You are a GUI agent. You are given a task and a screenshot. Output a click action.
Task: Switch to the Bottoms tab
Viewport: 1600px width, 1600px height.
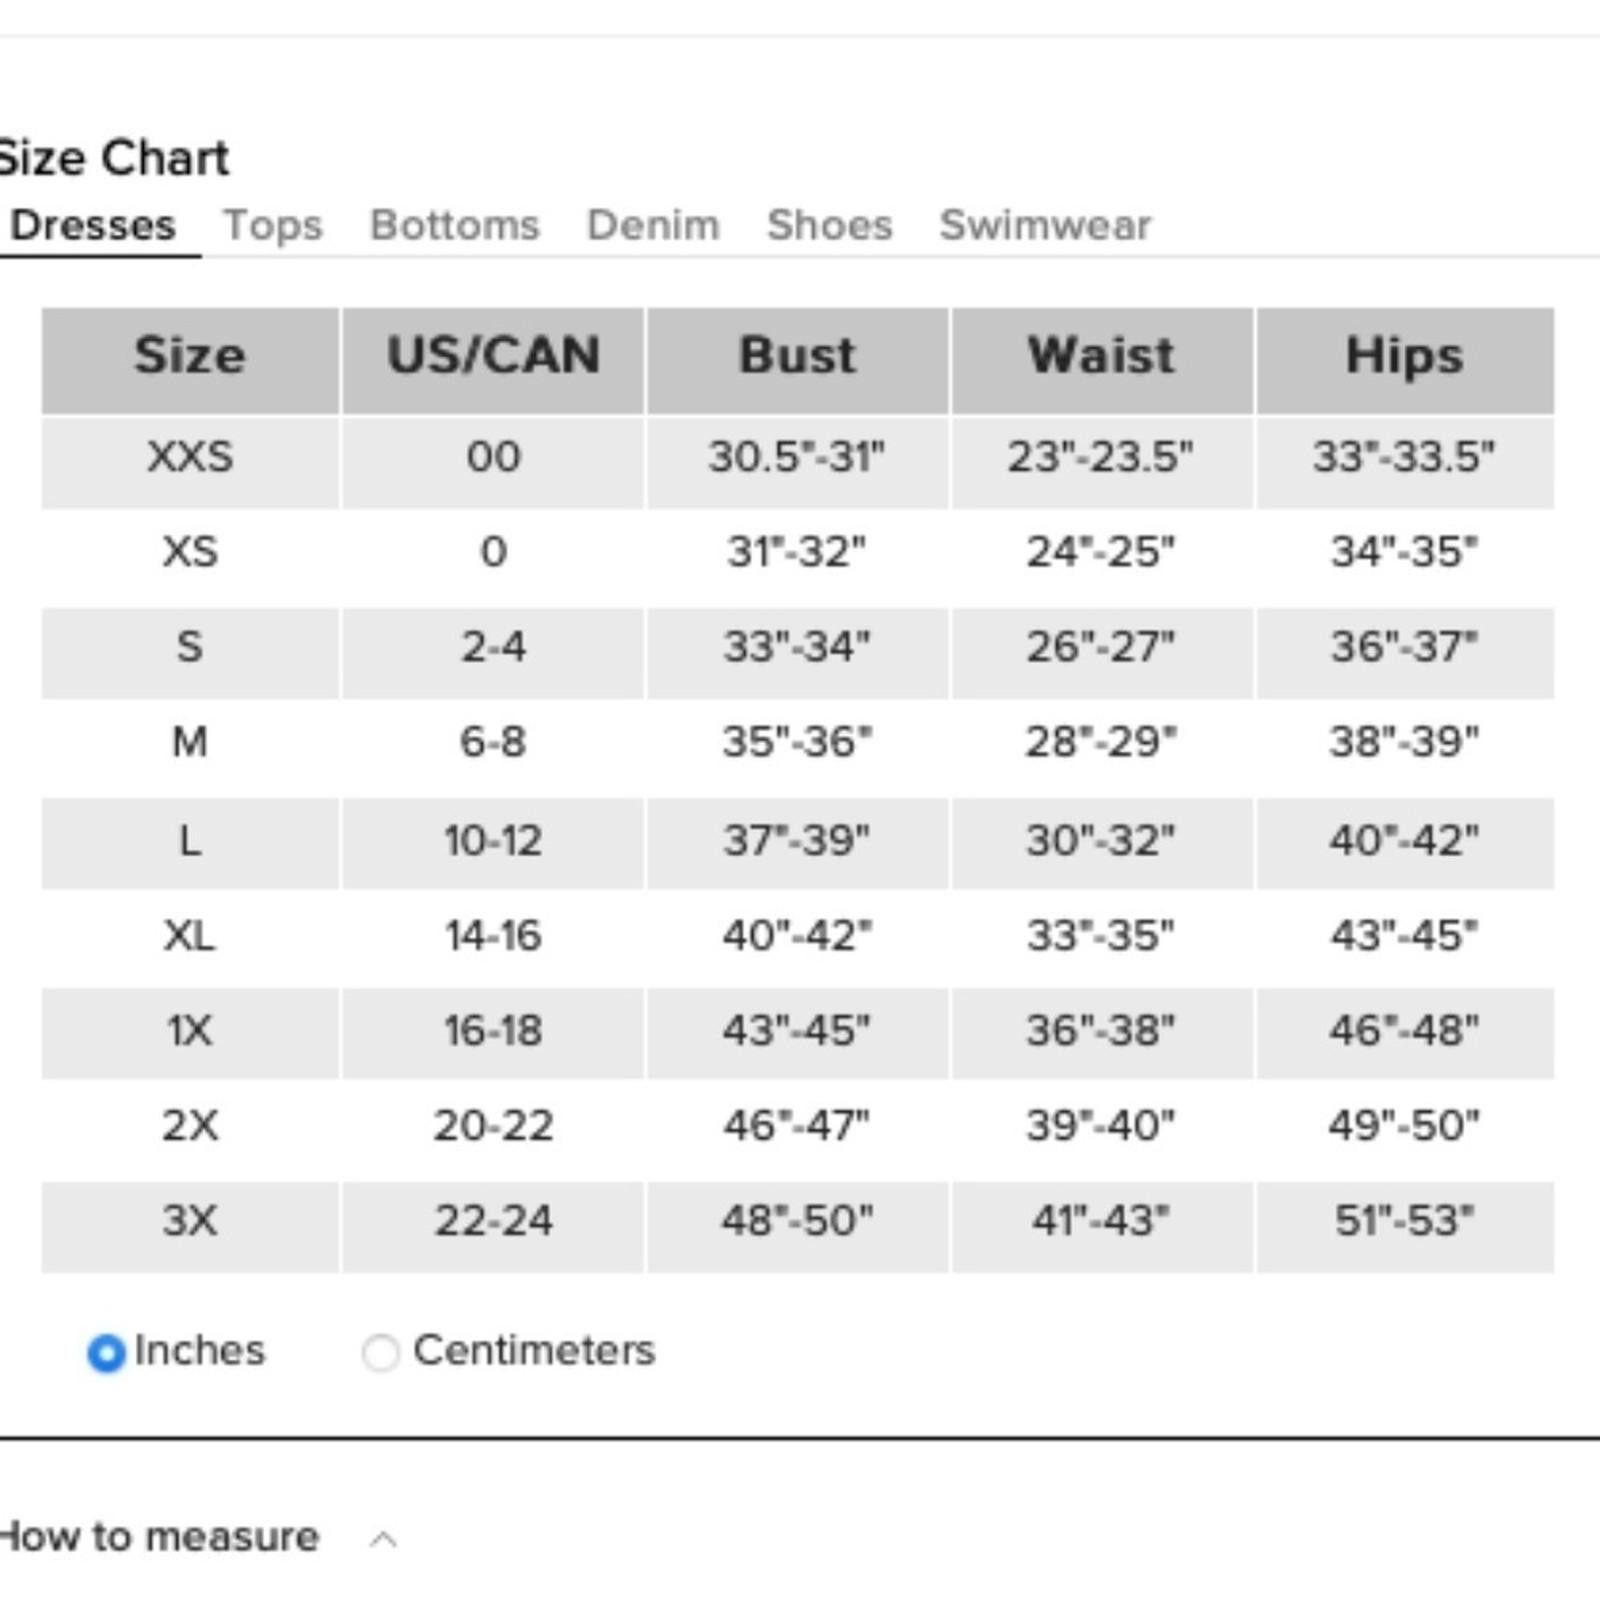click(x=455, y=225)
